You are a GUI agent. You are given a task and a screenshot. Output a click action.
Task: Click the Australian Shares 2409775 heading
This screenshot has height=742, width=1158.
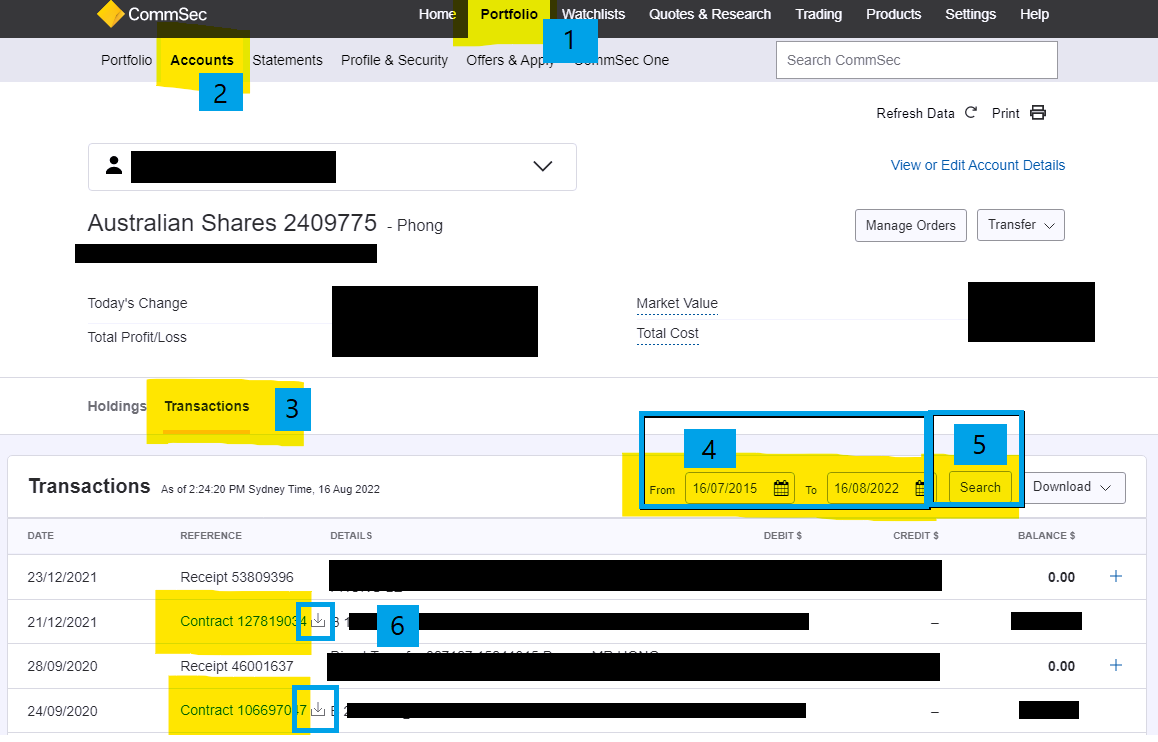tap(232, 222)
